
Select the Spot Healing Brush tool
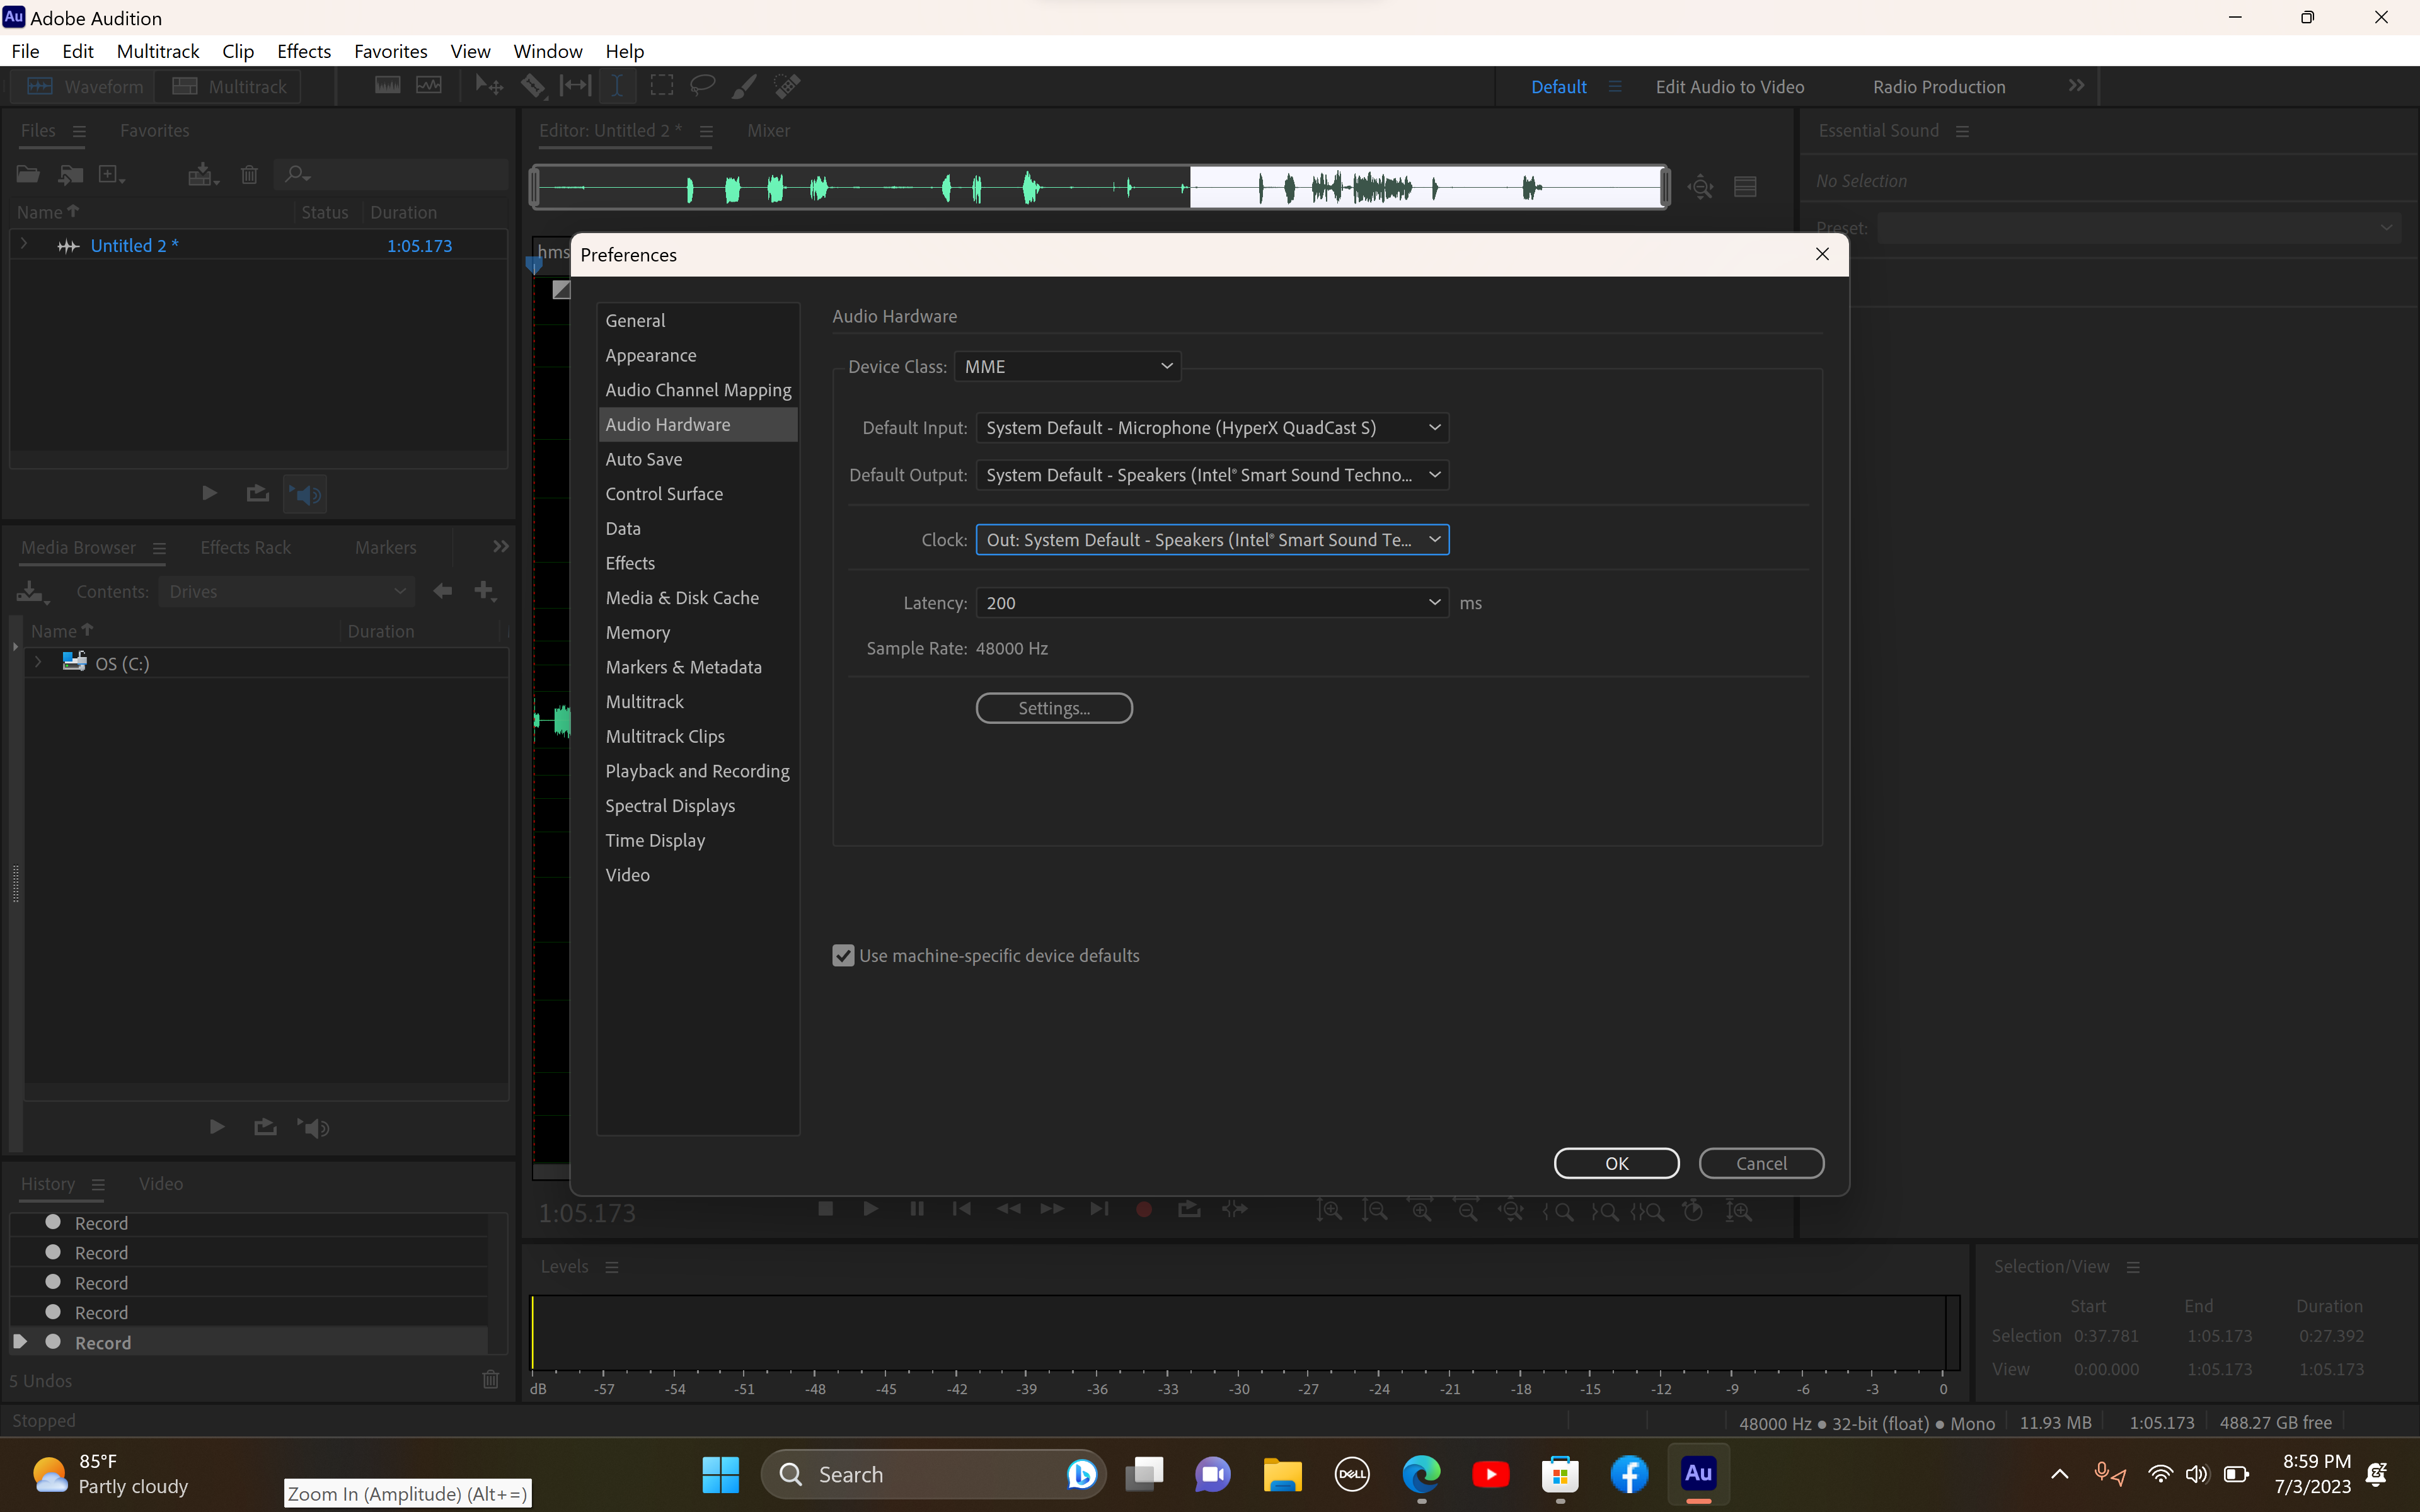pos(788,85)
